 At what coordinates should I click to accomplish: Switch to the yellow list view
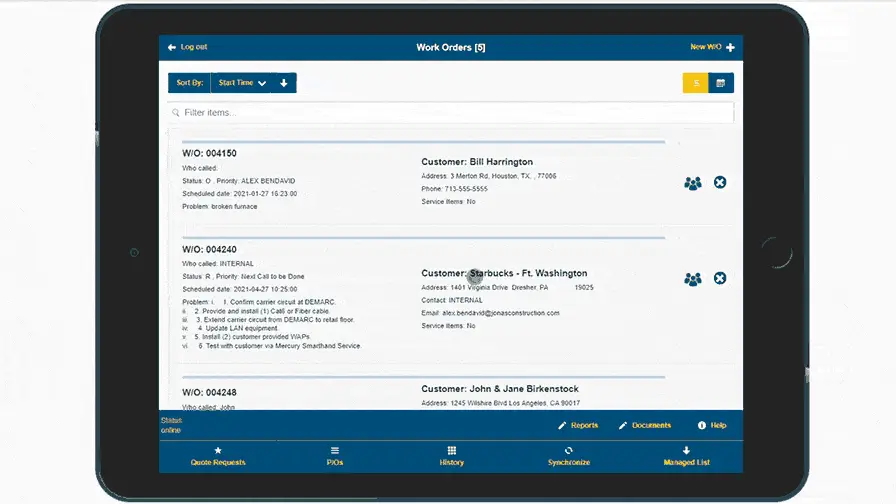[696, 83]
